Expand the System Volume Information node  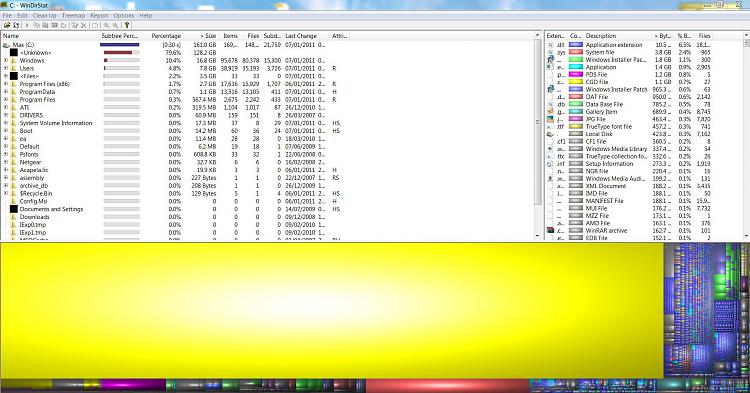click(x=6, y=123)
